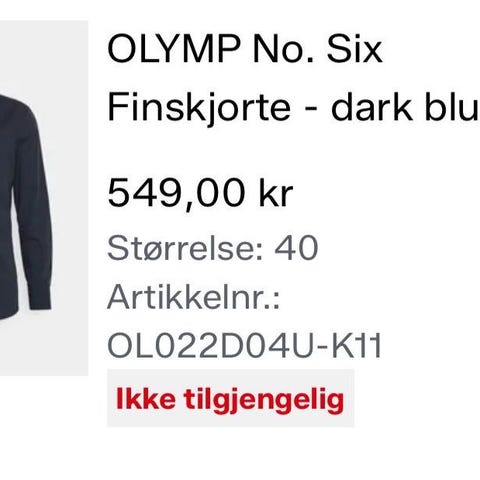Select the Artikkelnr. label
480x480 pixels.
(x=193, y=297)
